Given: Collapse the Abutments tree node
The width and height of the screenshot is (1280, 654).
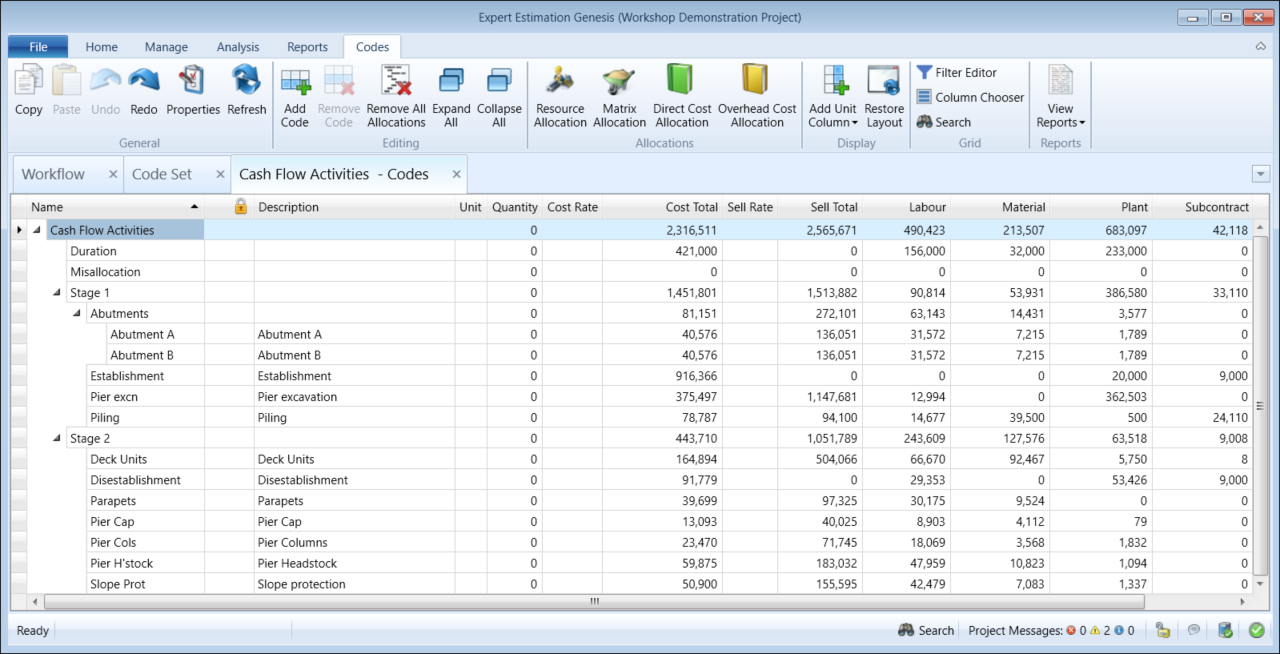Looking at the screenshot, I should click(77, 314).
